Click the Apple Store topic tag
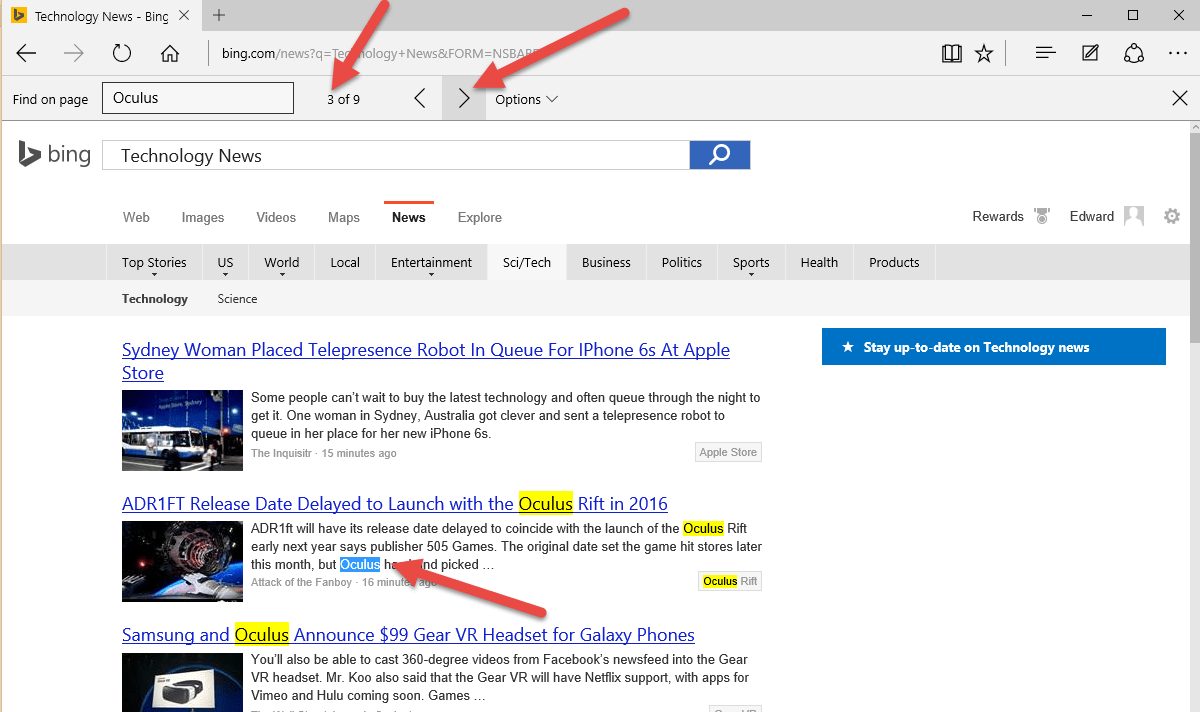The image size is (1200, 712). click(728, 452)
